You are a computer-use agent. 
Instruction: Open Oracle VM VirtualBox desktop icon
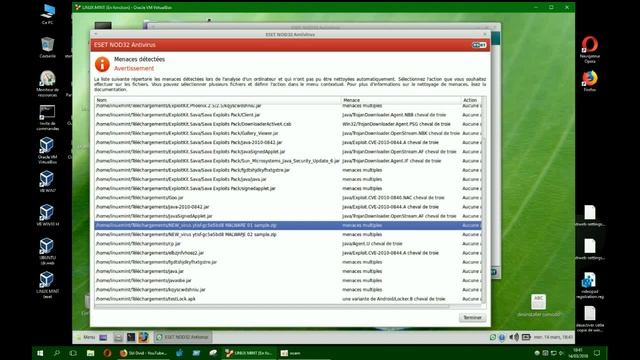47,151
